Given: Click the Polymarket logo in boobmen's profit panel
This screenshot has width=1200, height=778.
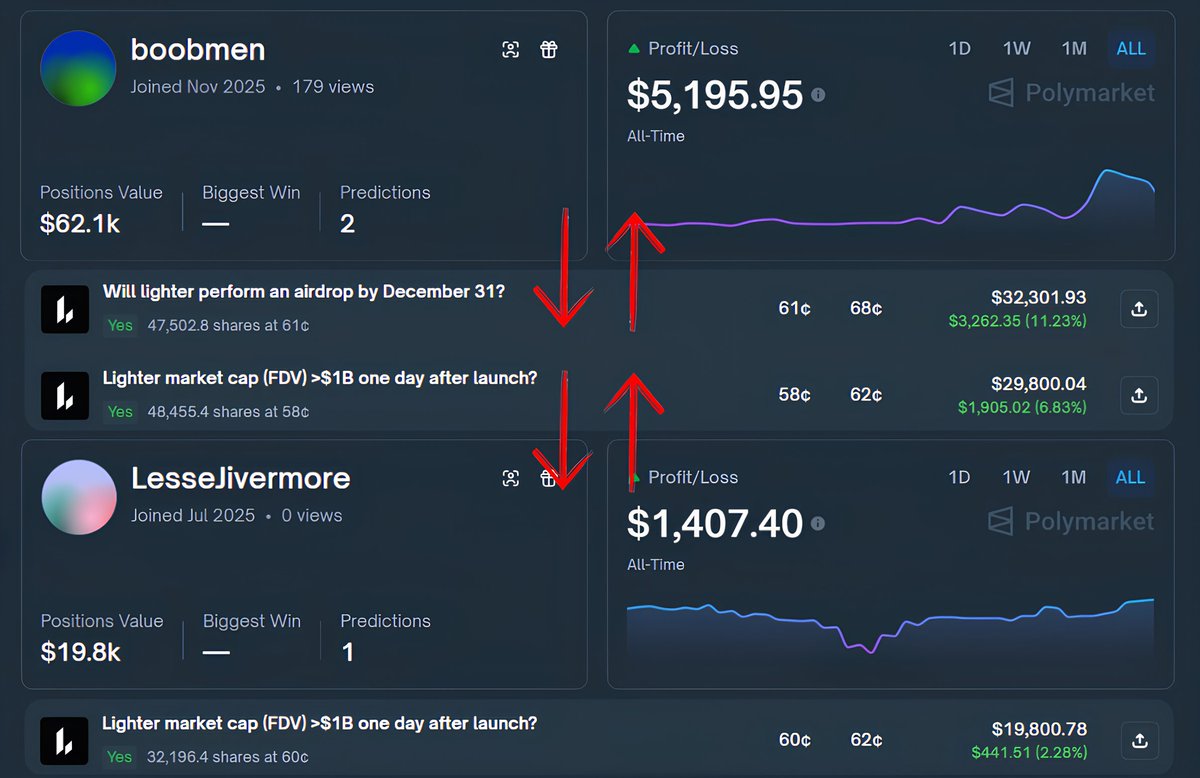Looking at the screenshot, I should point(1070,93).
